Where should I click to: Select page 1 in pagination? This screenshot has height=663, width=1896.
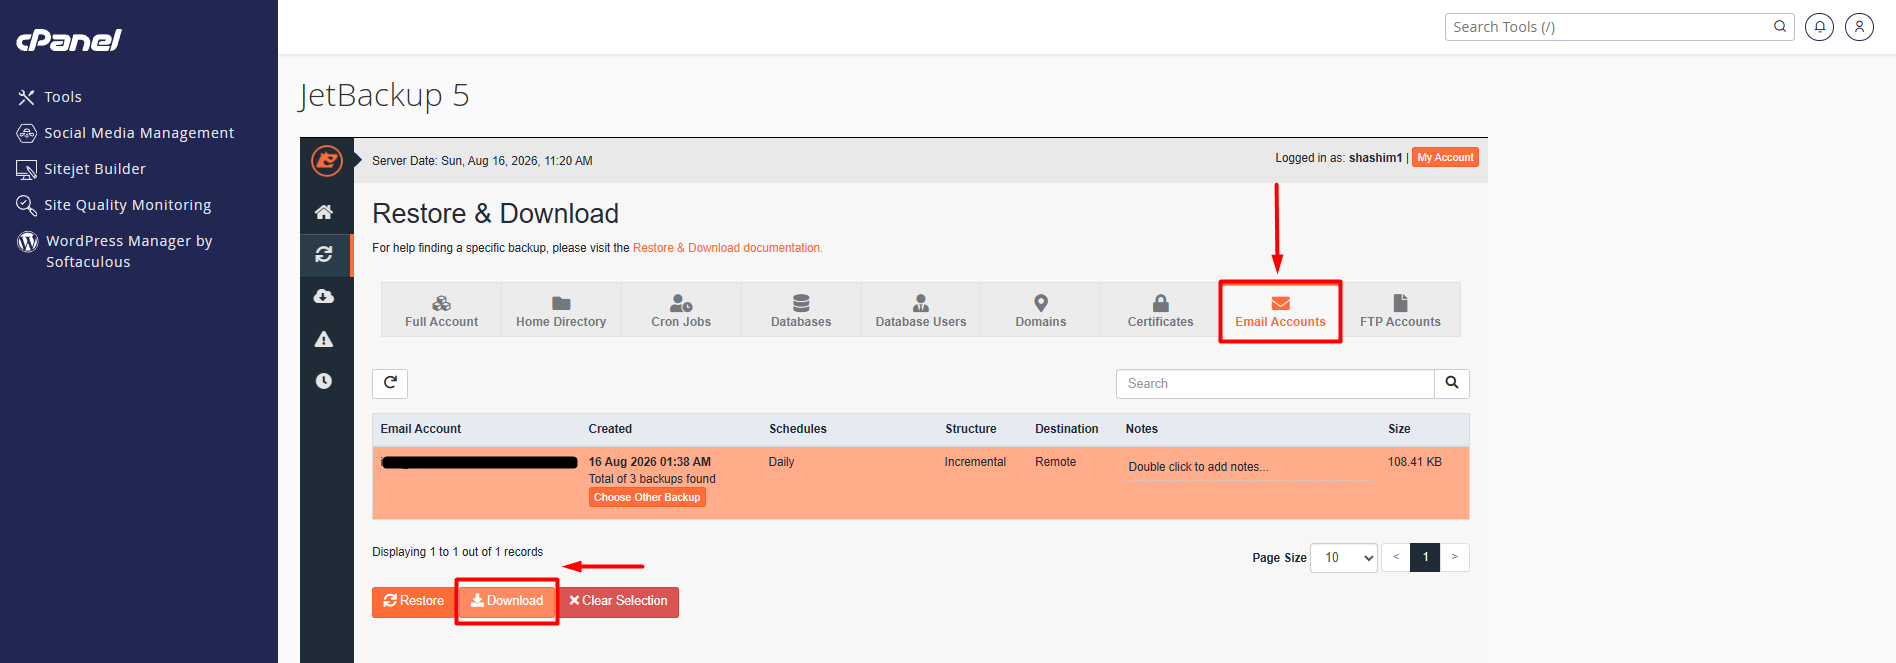tap(1425, 558)
